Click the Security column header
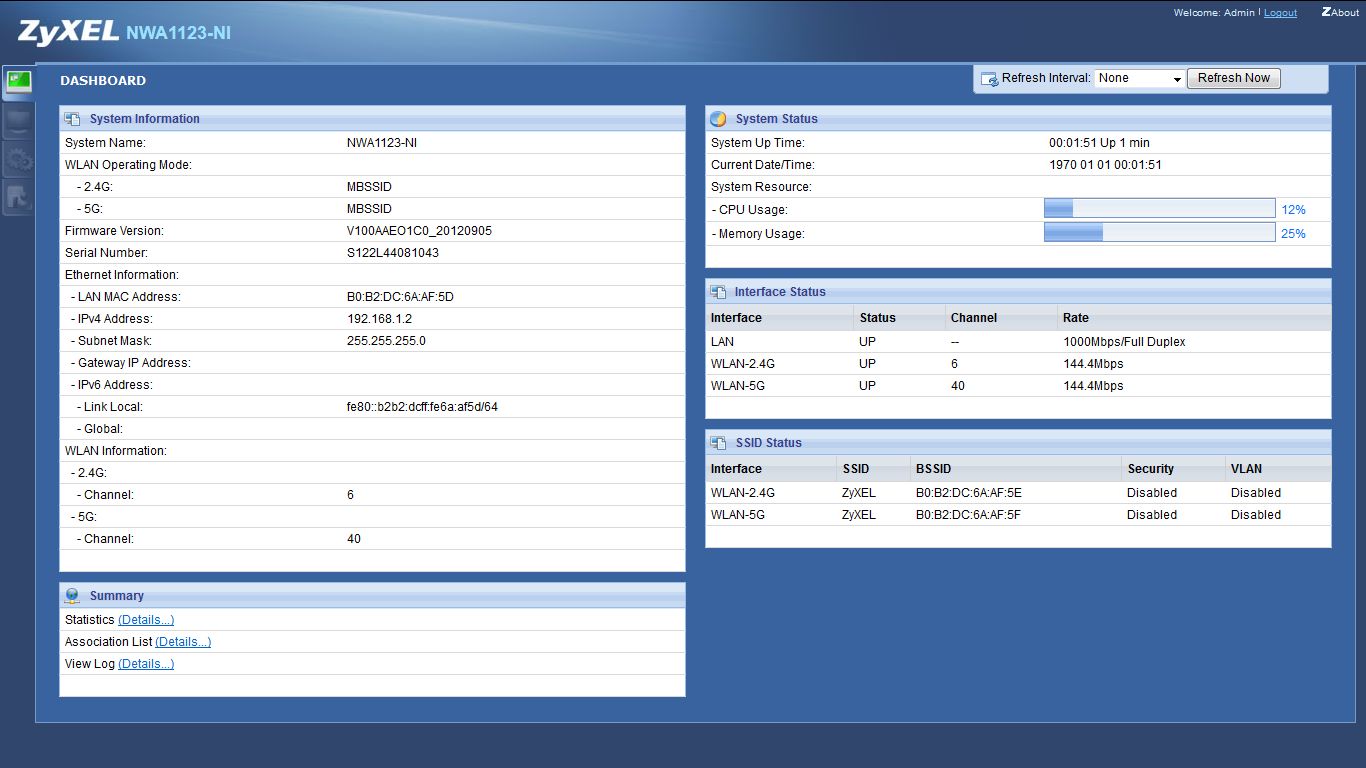1366x768 pixels. (x=1150, y=469)
